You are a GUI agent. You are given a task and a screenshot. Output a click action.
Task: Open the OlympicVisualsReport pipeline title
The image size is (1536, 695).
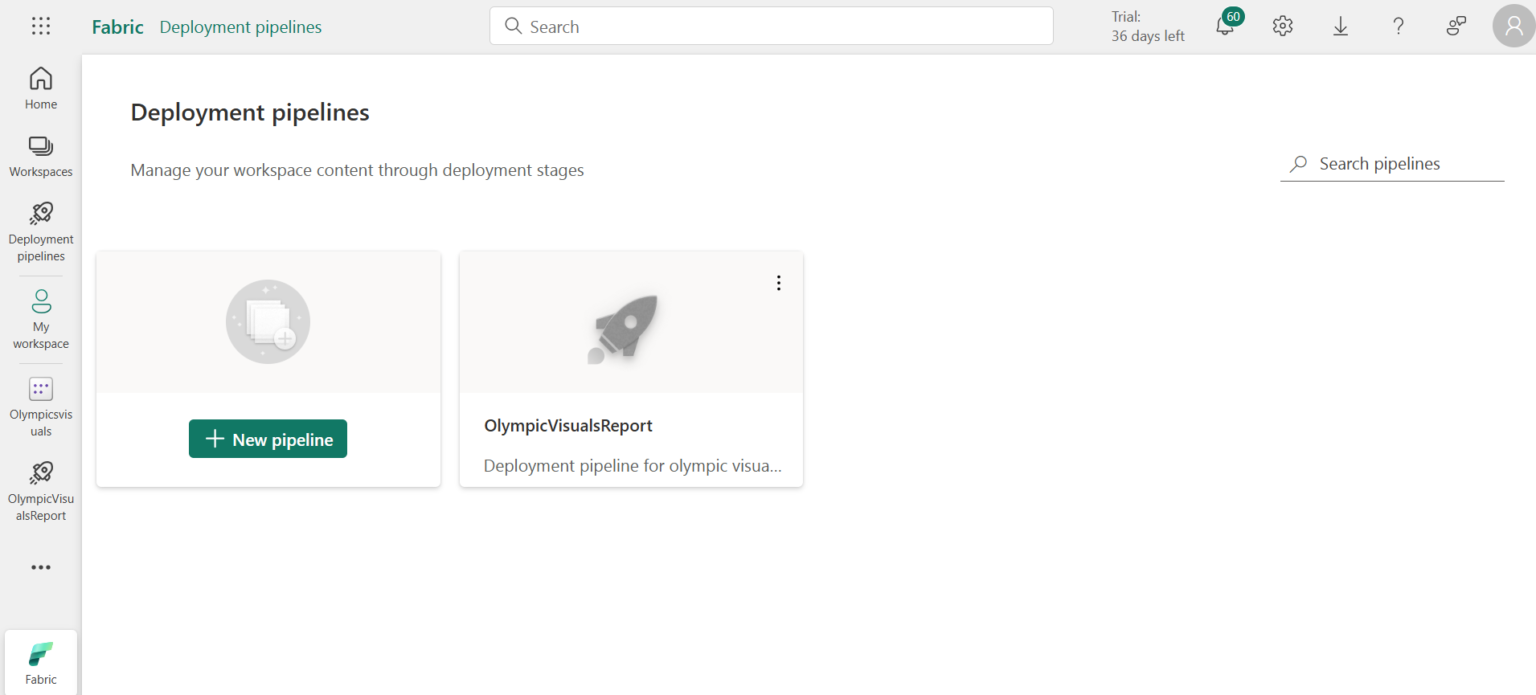[x=568, y=425]
